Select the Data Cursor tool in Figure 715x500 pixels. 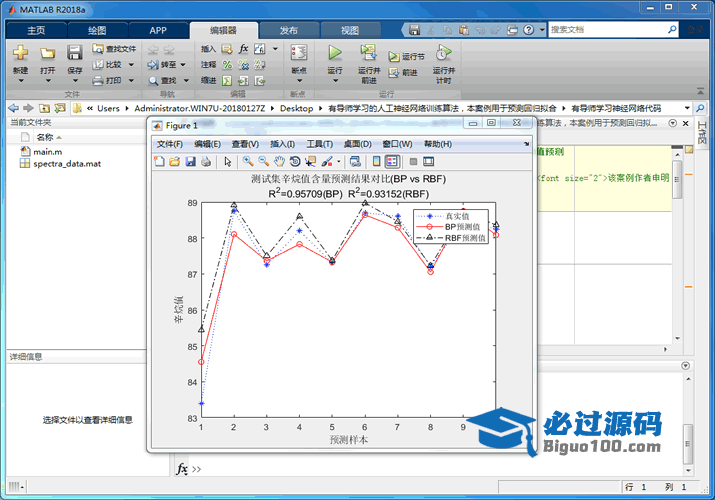point(311,161)
